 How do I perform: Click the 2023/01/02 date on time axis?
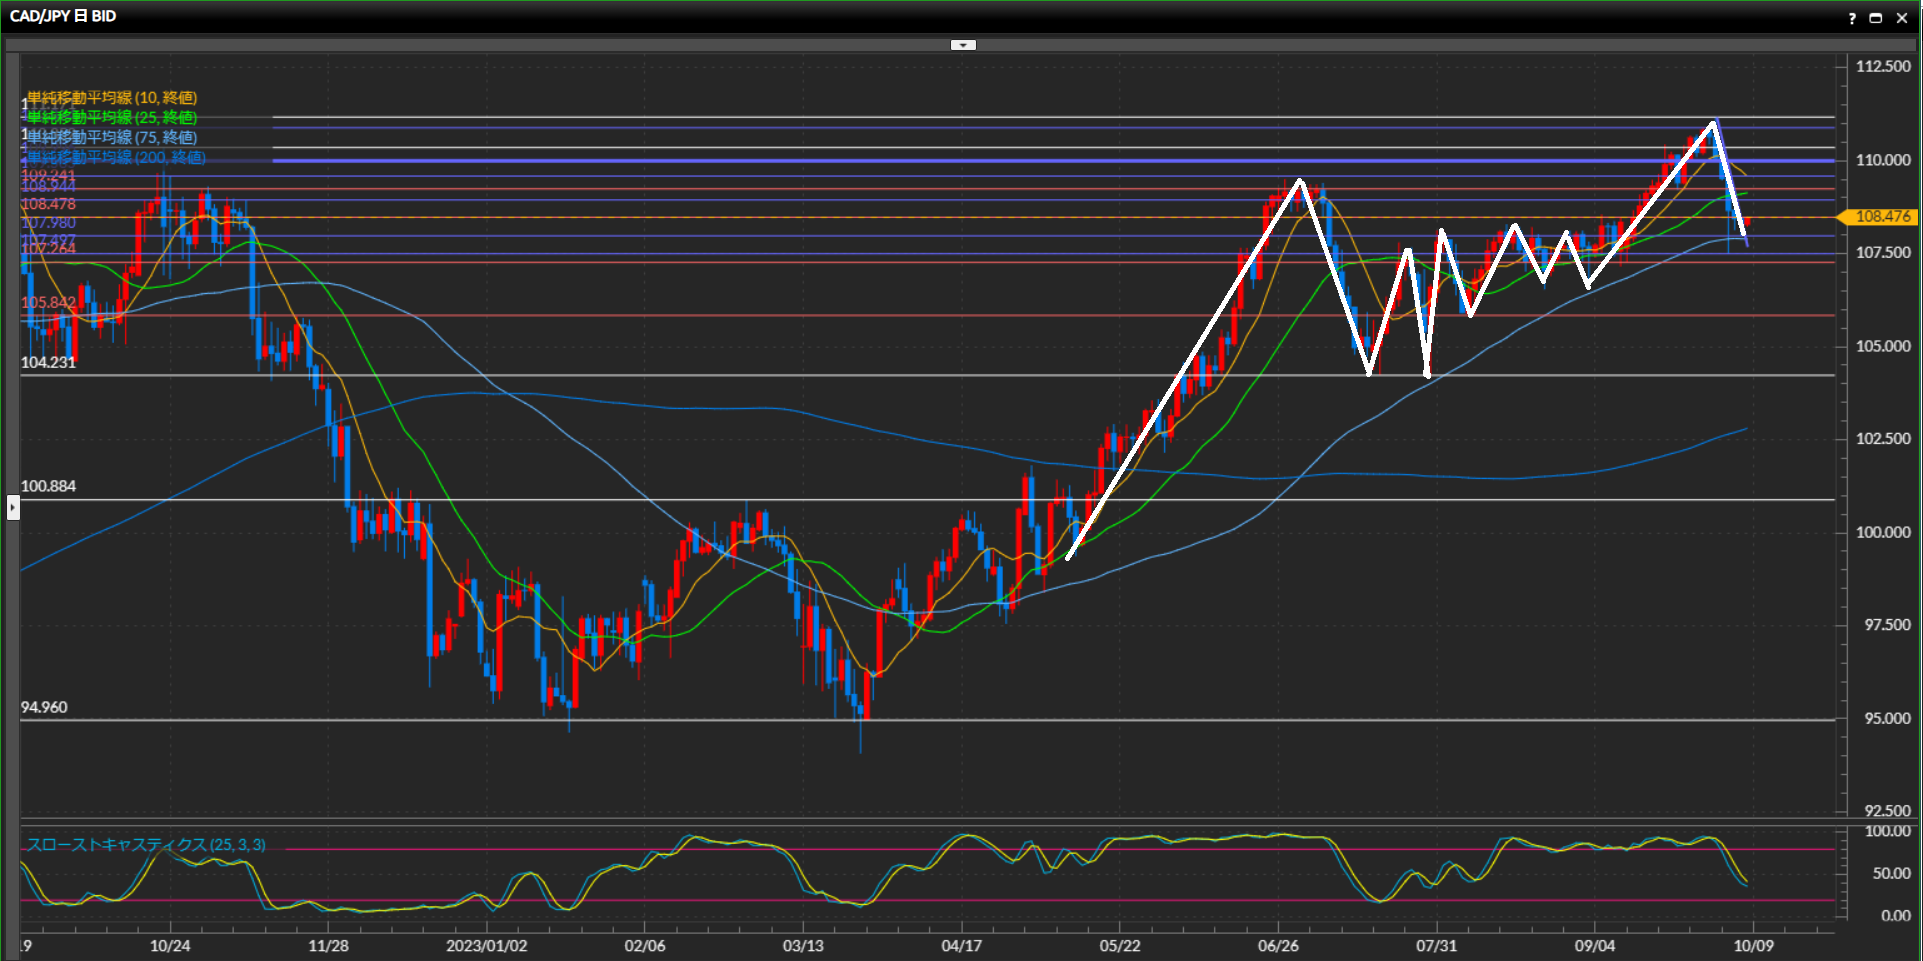(x=486, y=946)
